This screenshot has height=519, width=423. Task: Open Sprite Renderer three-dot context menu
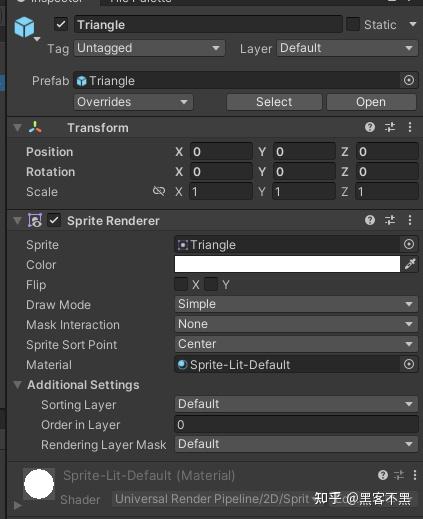pos(410,220)
